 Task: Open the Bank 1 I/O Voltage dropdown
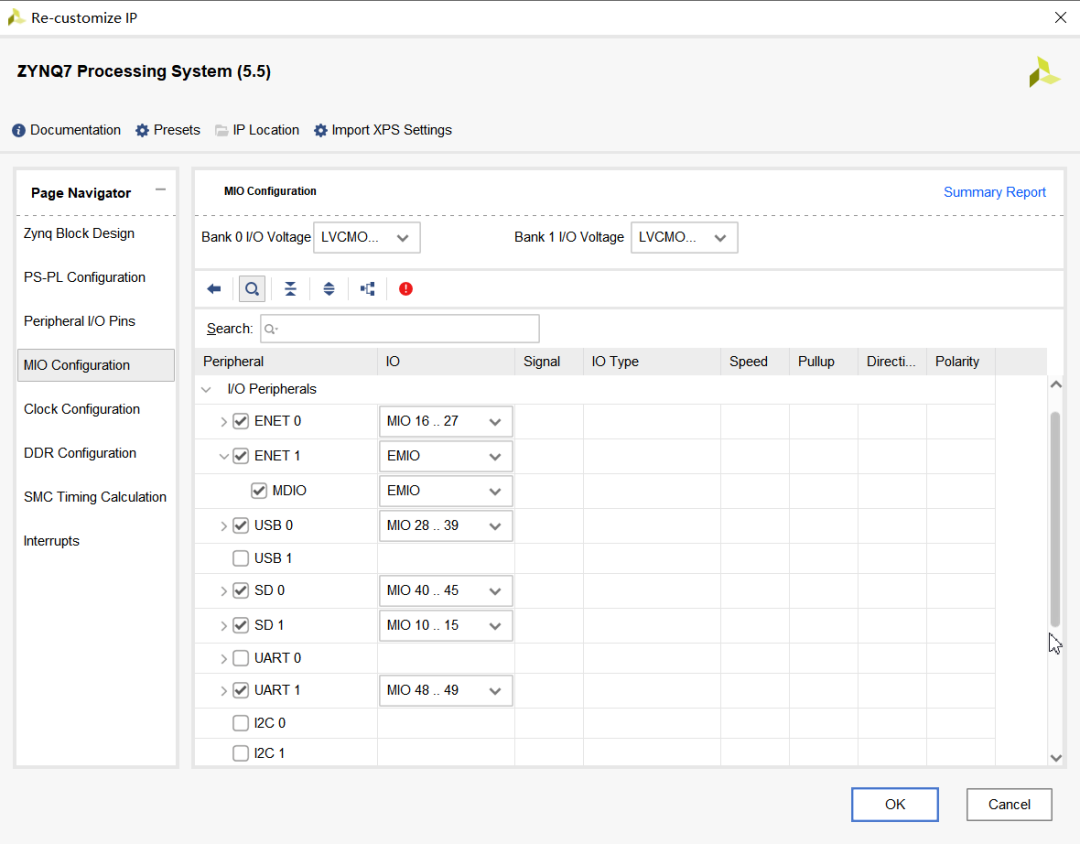[684, 238]
